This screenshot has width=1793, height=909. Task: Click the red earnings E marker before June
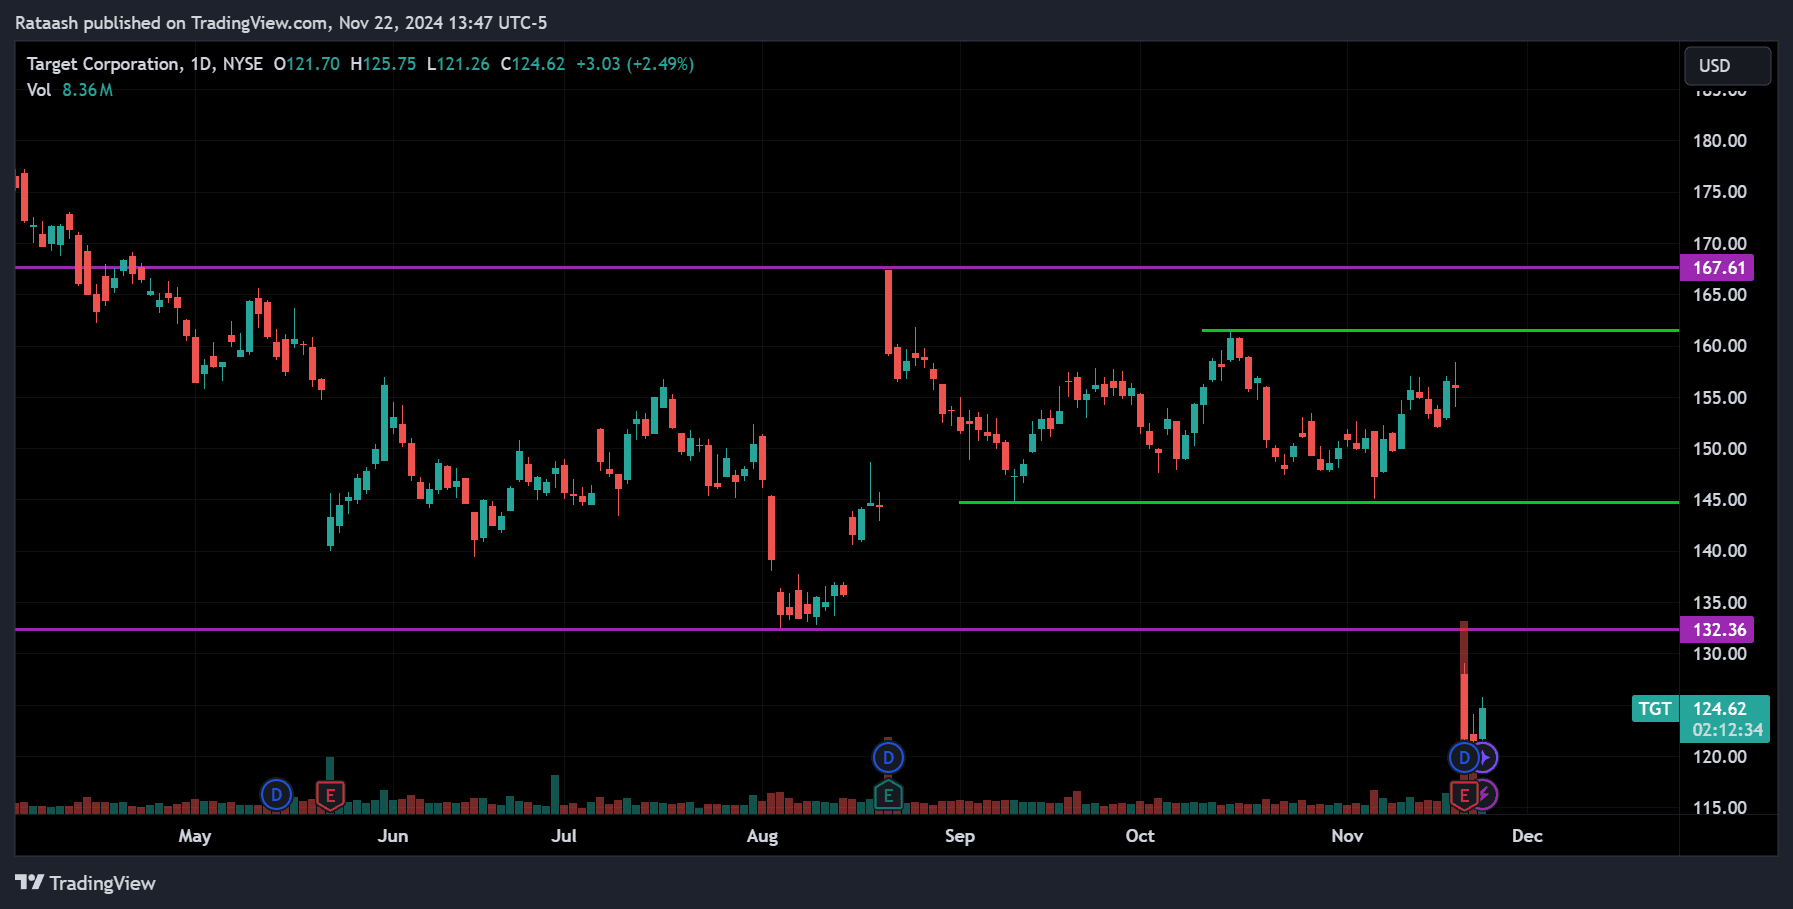pos(330,796)
